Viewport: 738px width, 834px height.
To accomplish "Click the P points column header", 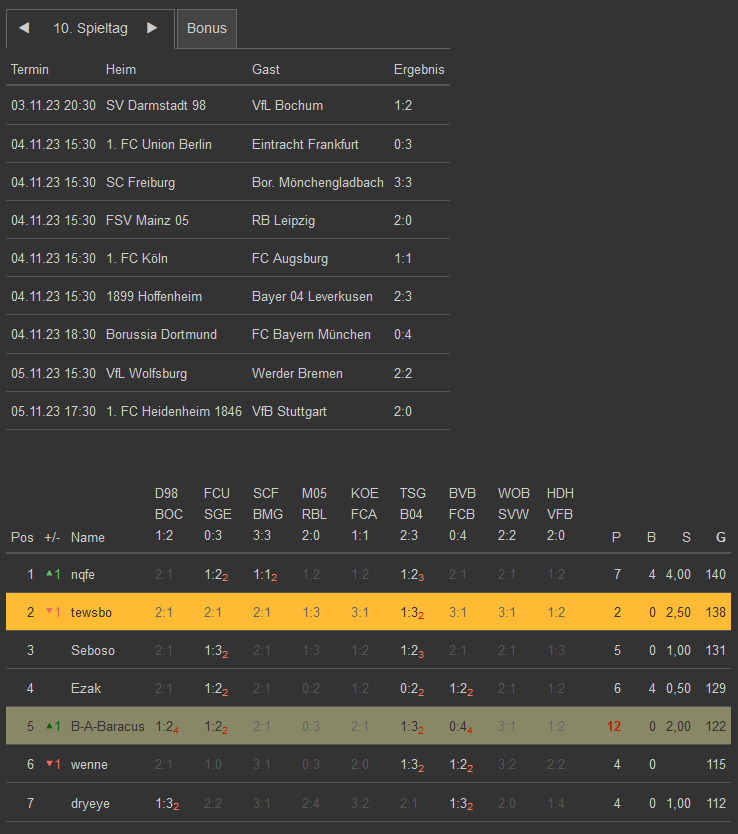I will 616,537.
